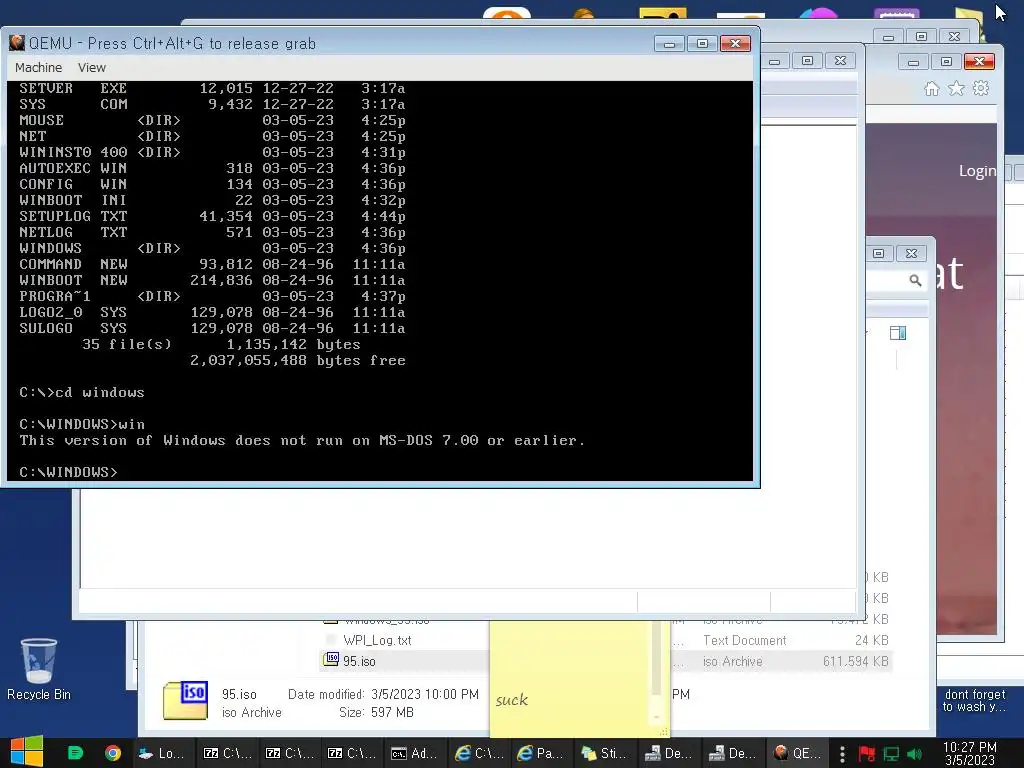The height and width of the screenshot is (768, 1024).
Task: Click the Home icon in Internet Explorer
Action: tap(932, 89)
